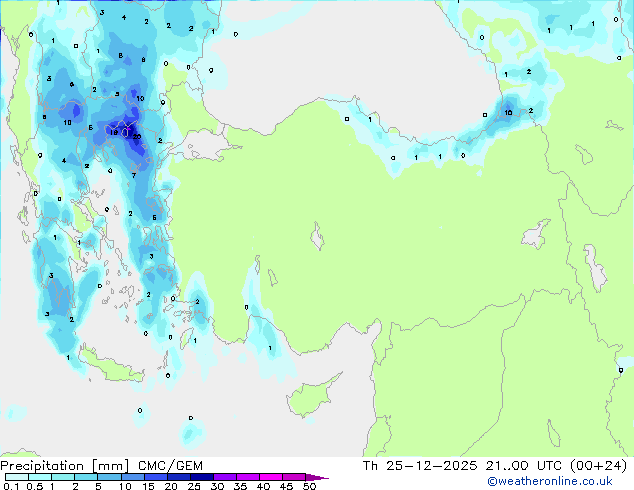Click the '35' legend scale label
Image resolution: width=634 pixels, height=490 pixels.
pos(240,486)
